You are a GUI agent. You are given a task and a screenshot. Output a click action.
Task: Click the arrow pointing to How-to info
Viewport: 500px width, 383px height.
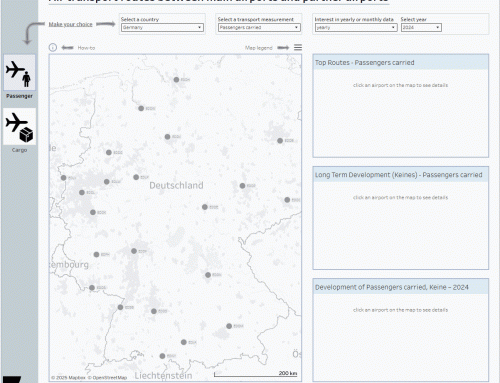coord(67,48)
